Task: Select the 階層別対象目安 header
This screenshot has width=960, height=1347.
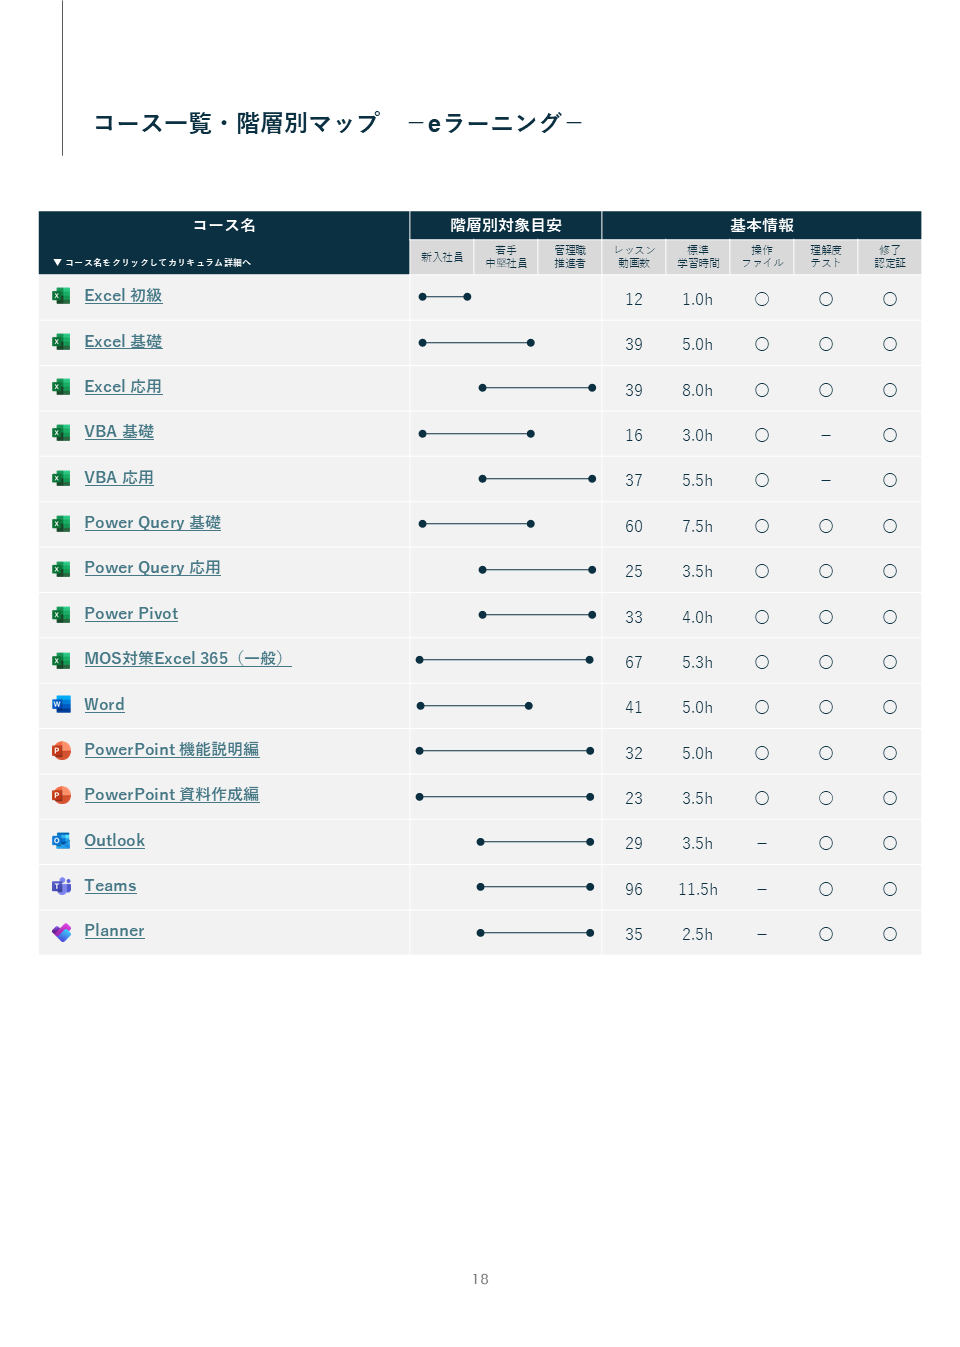Action: 505,225
